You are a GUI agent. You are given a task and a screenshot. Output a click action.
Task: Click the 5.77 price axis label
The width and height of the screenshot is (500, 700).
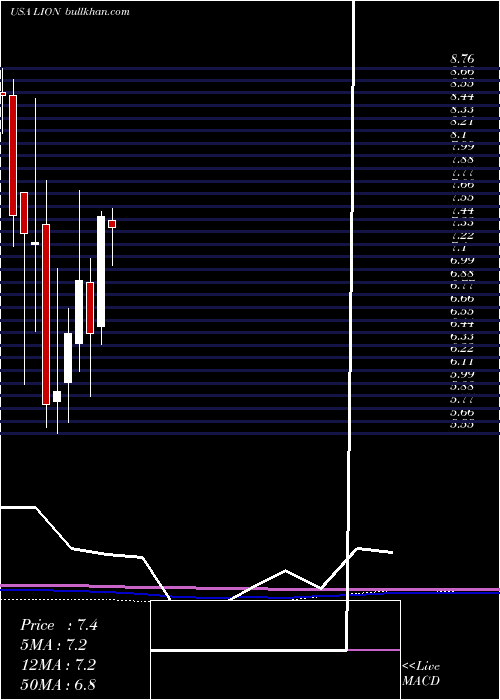[462, 399]
